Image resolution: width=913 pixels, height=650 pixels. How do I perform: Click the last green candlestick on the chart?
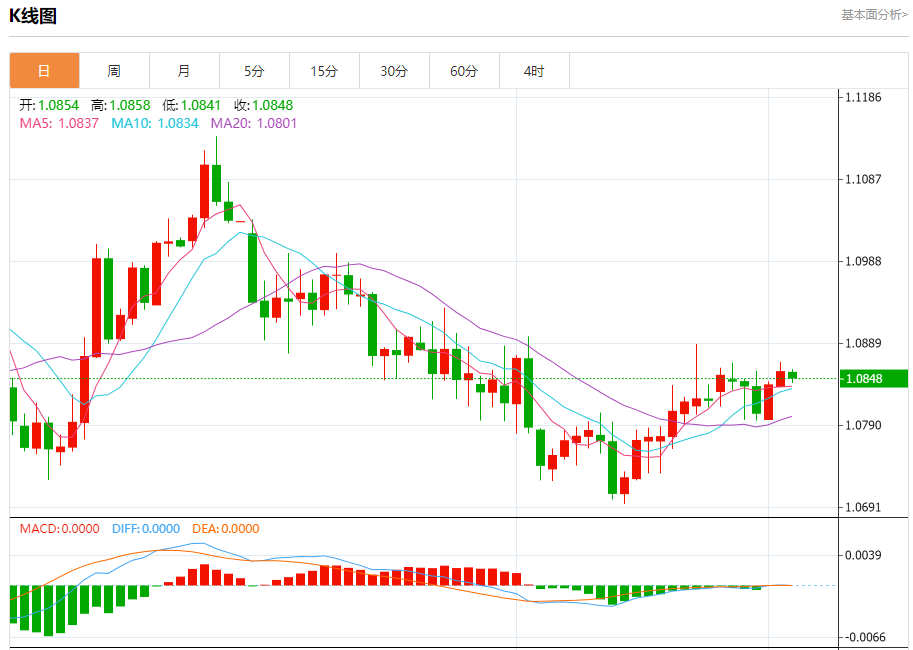pos(792,375)
